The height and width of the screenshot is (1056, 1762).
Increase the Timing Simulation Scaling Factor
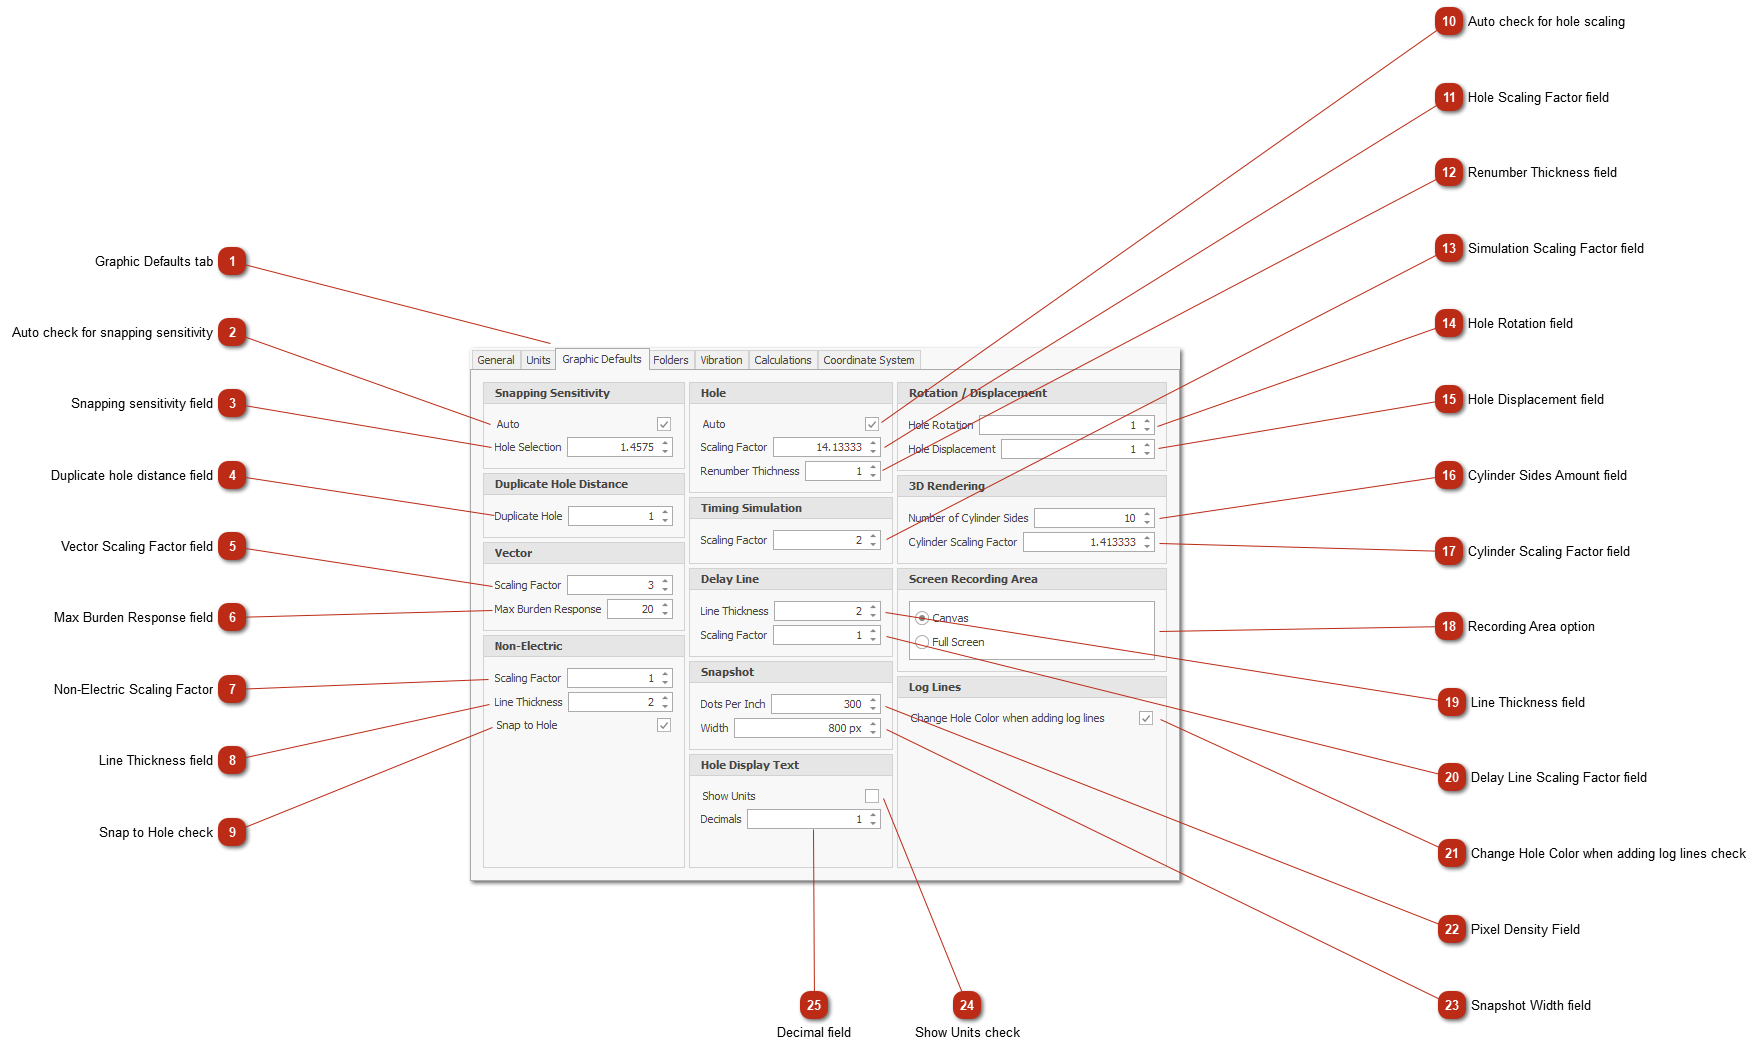(x=873, y=536)
